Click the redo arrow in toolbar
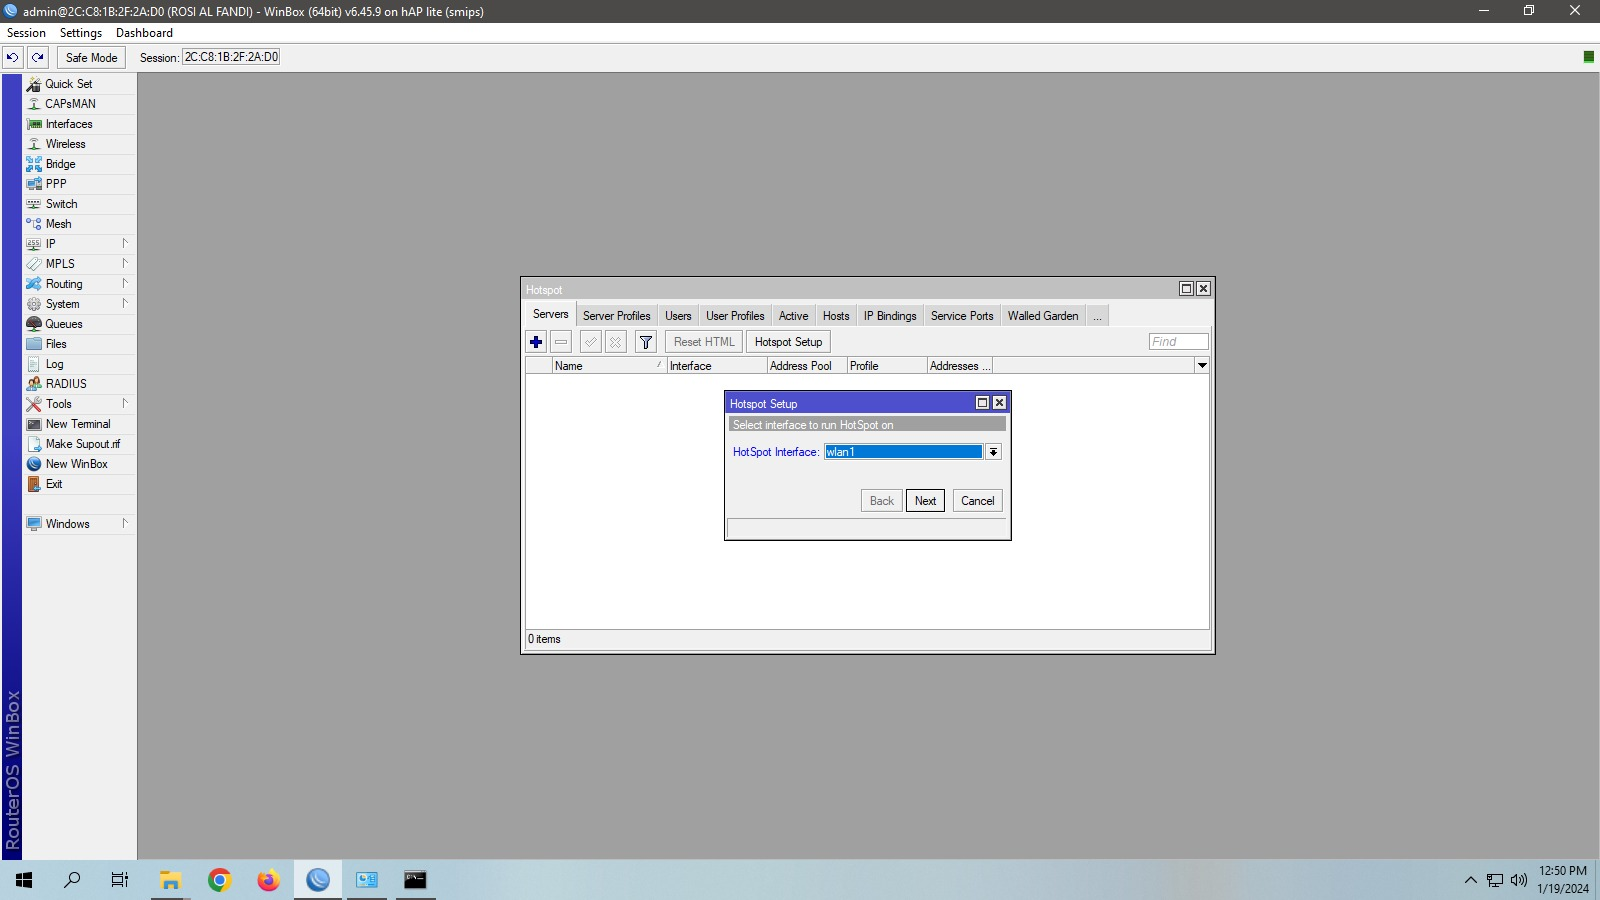Image resolution: width=1600 pixels, height=900 pixels. tap(38, 57)
